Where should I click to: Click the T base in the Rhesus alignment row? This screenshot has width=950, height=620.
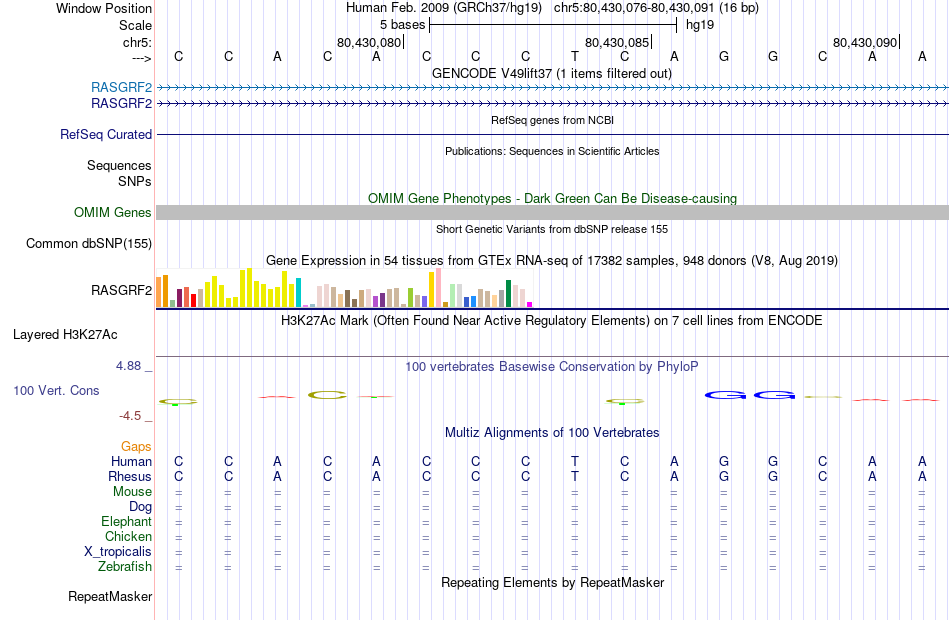point(574,477)
